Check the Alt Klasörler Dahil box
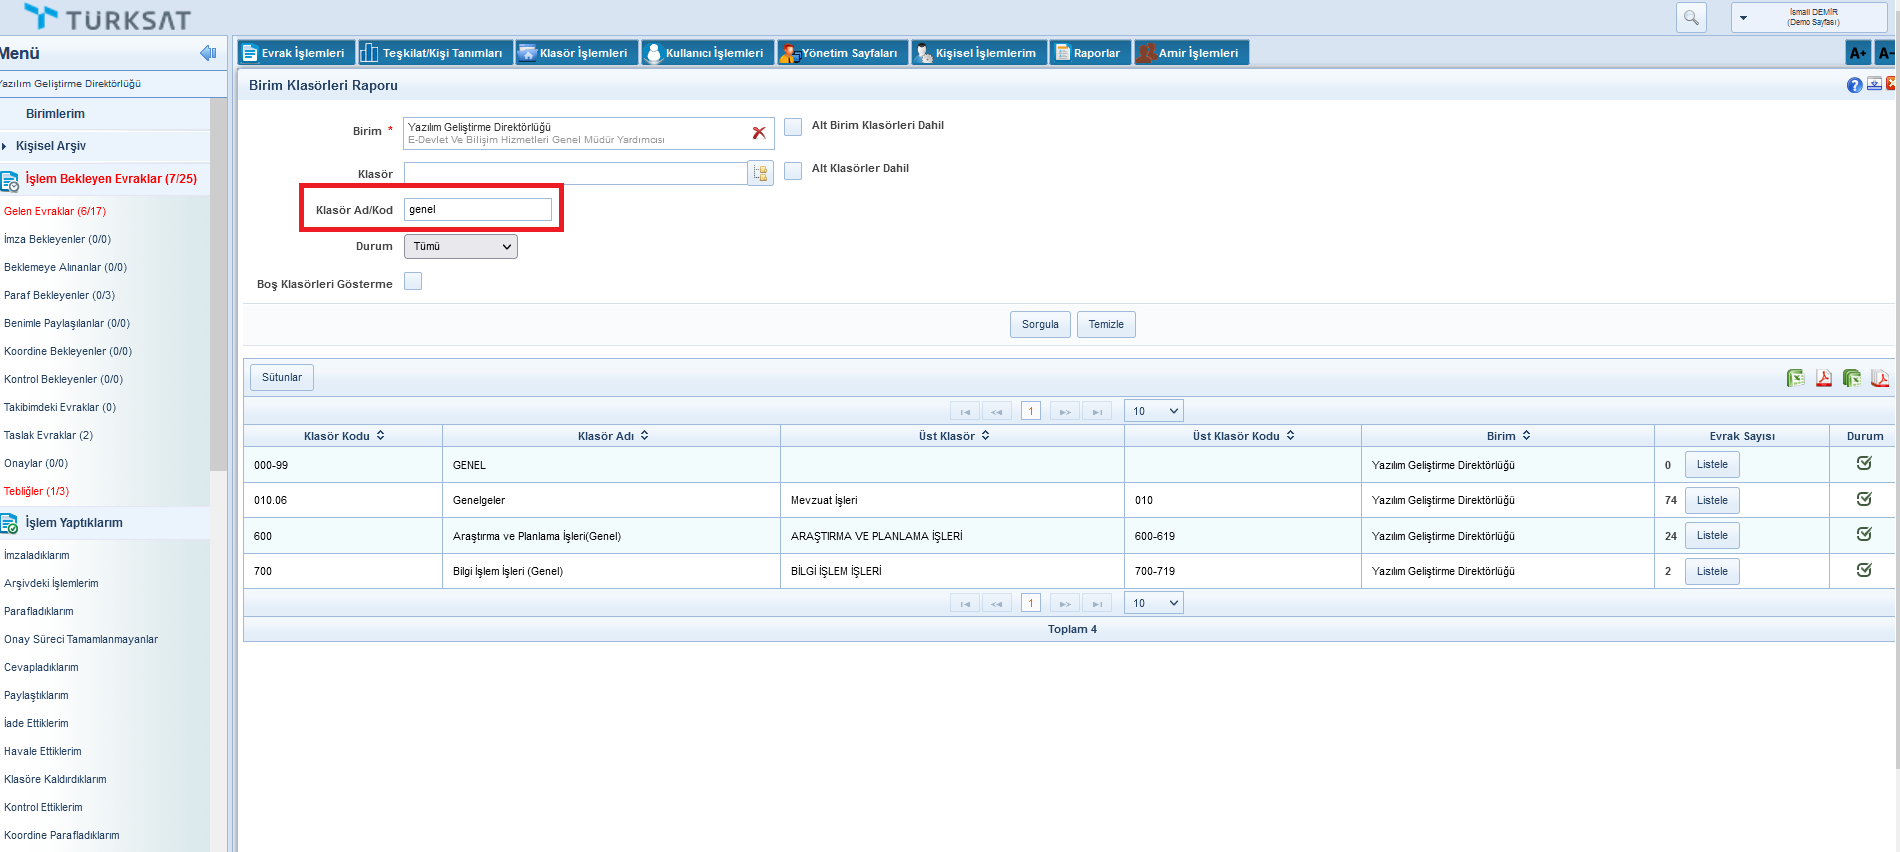Screen dimensions: 1900x852 pos(793,170)
